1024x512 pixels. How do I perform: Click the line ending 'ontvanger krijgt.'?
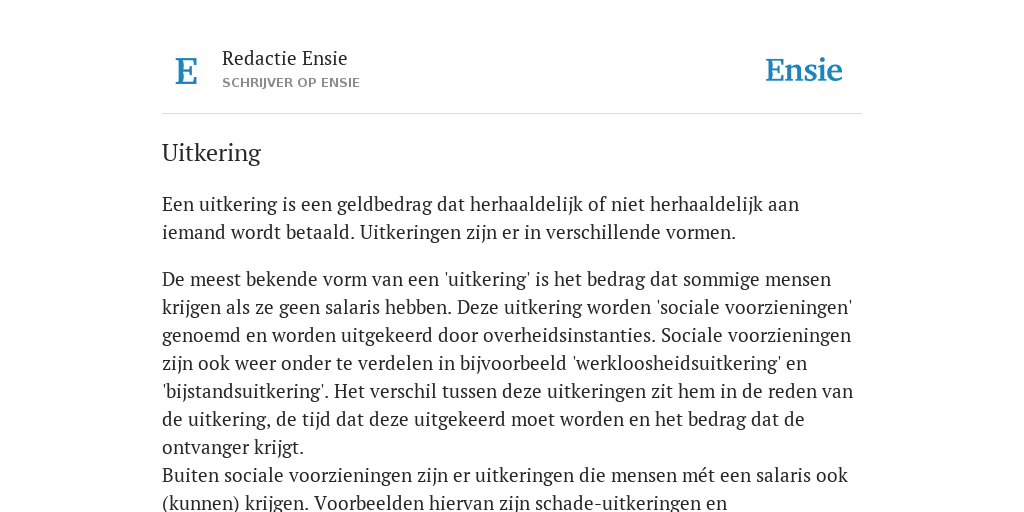(x=233, y=447)
